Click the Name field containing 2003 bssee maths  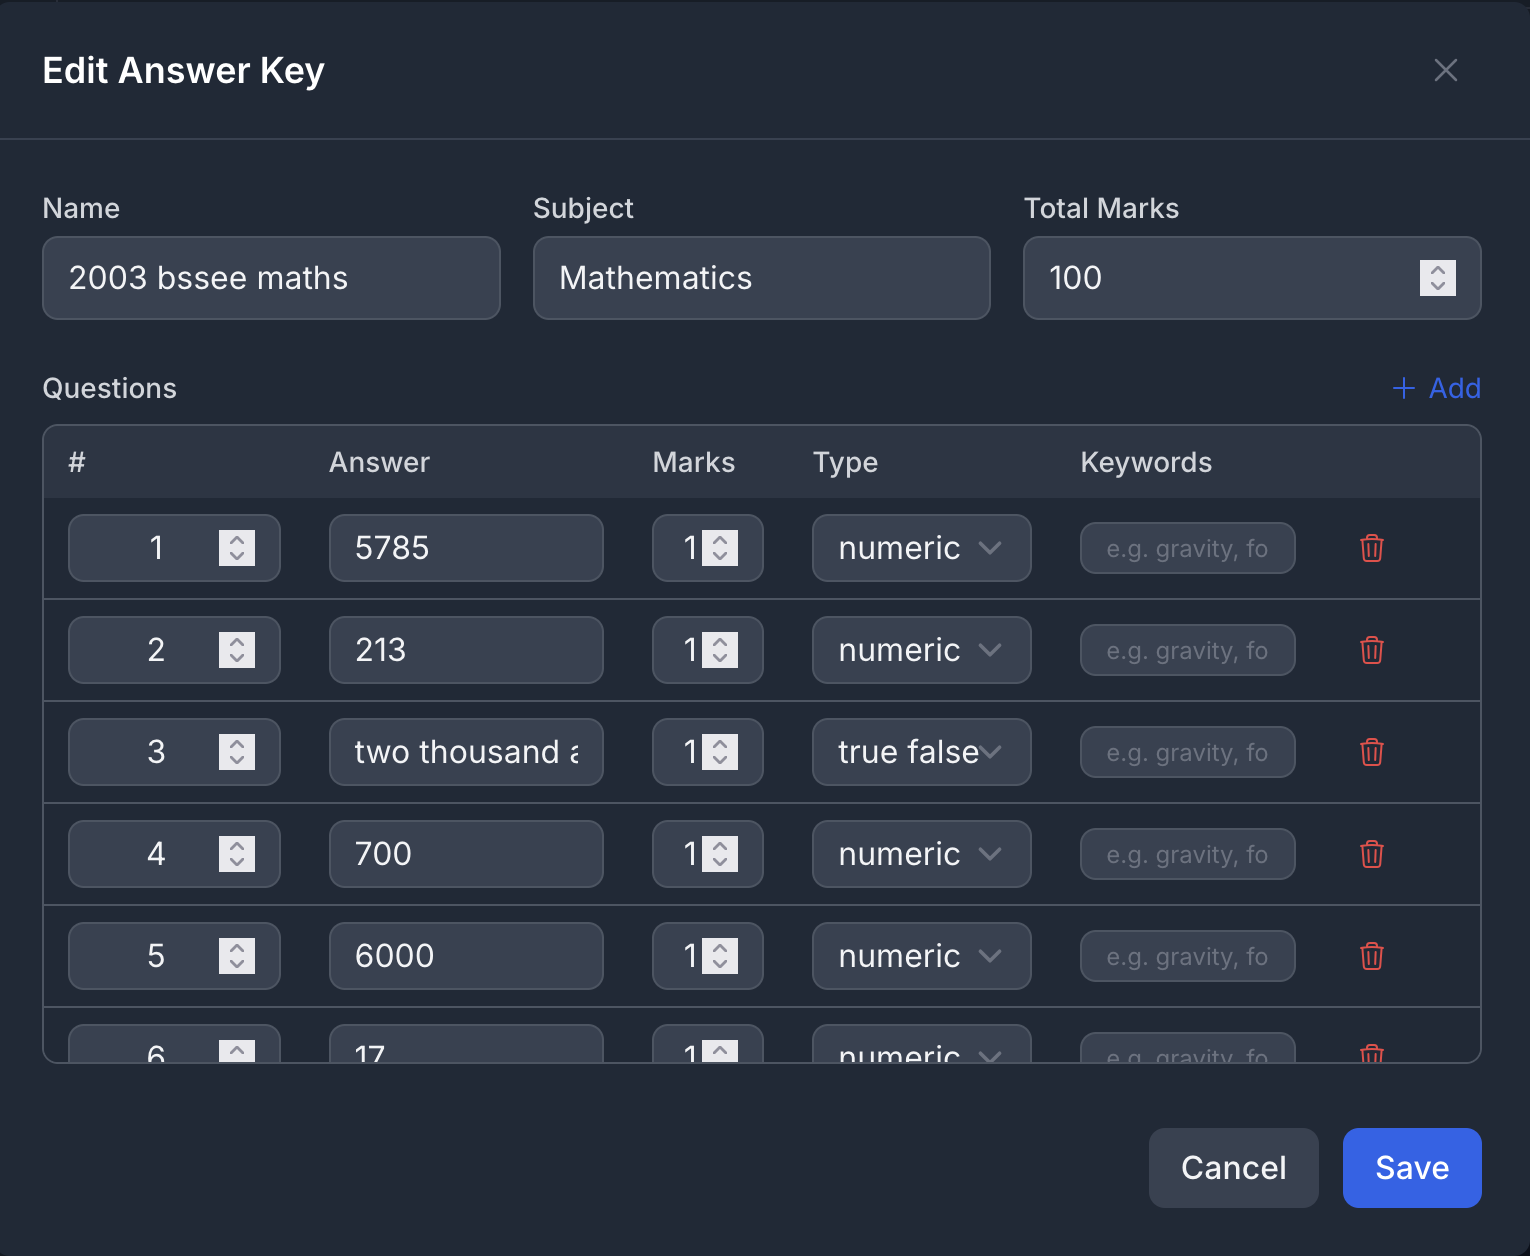point(271,278)
